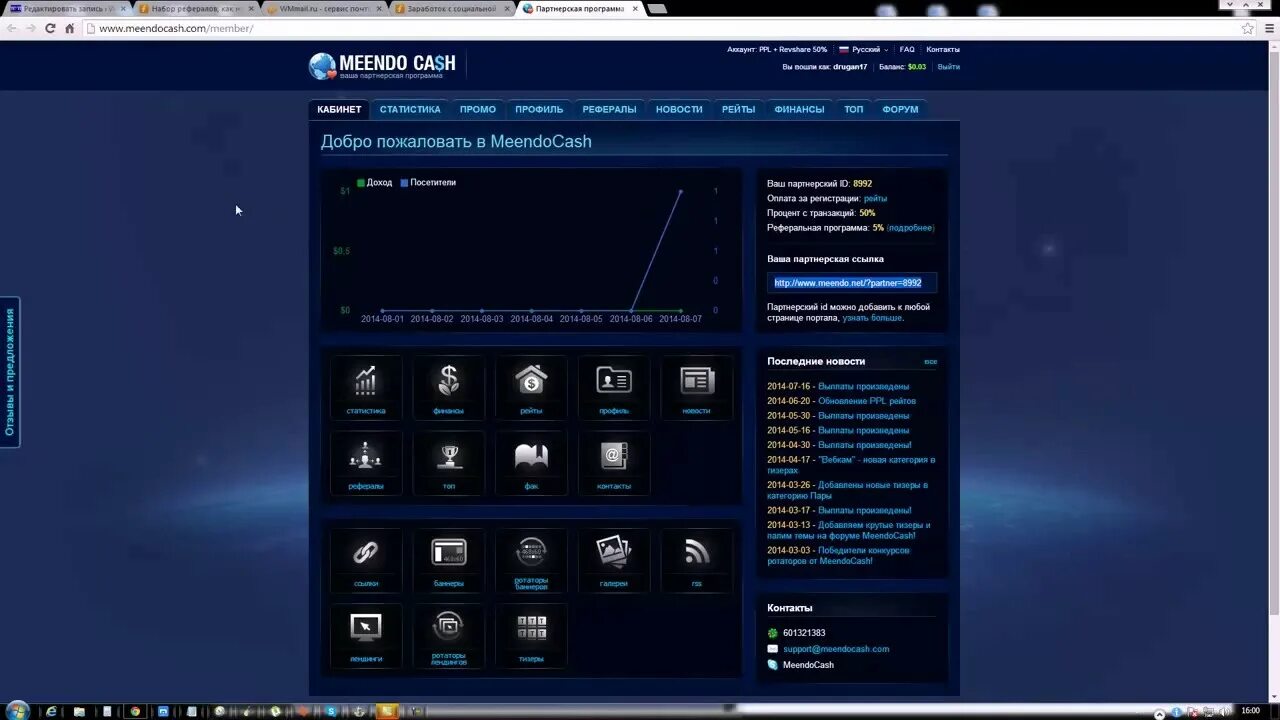Open news Победители конкурсов ротаторов
1280x720 pixels.
(838, 556)
